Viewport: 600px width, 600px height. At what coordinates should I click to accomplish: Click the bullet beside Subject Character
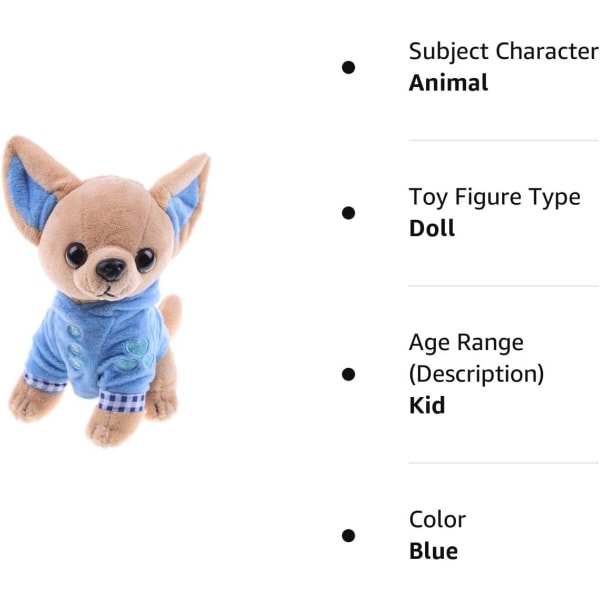(348, 67)
